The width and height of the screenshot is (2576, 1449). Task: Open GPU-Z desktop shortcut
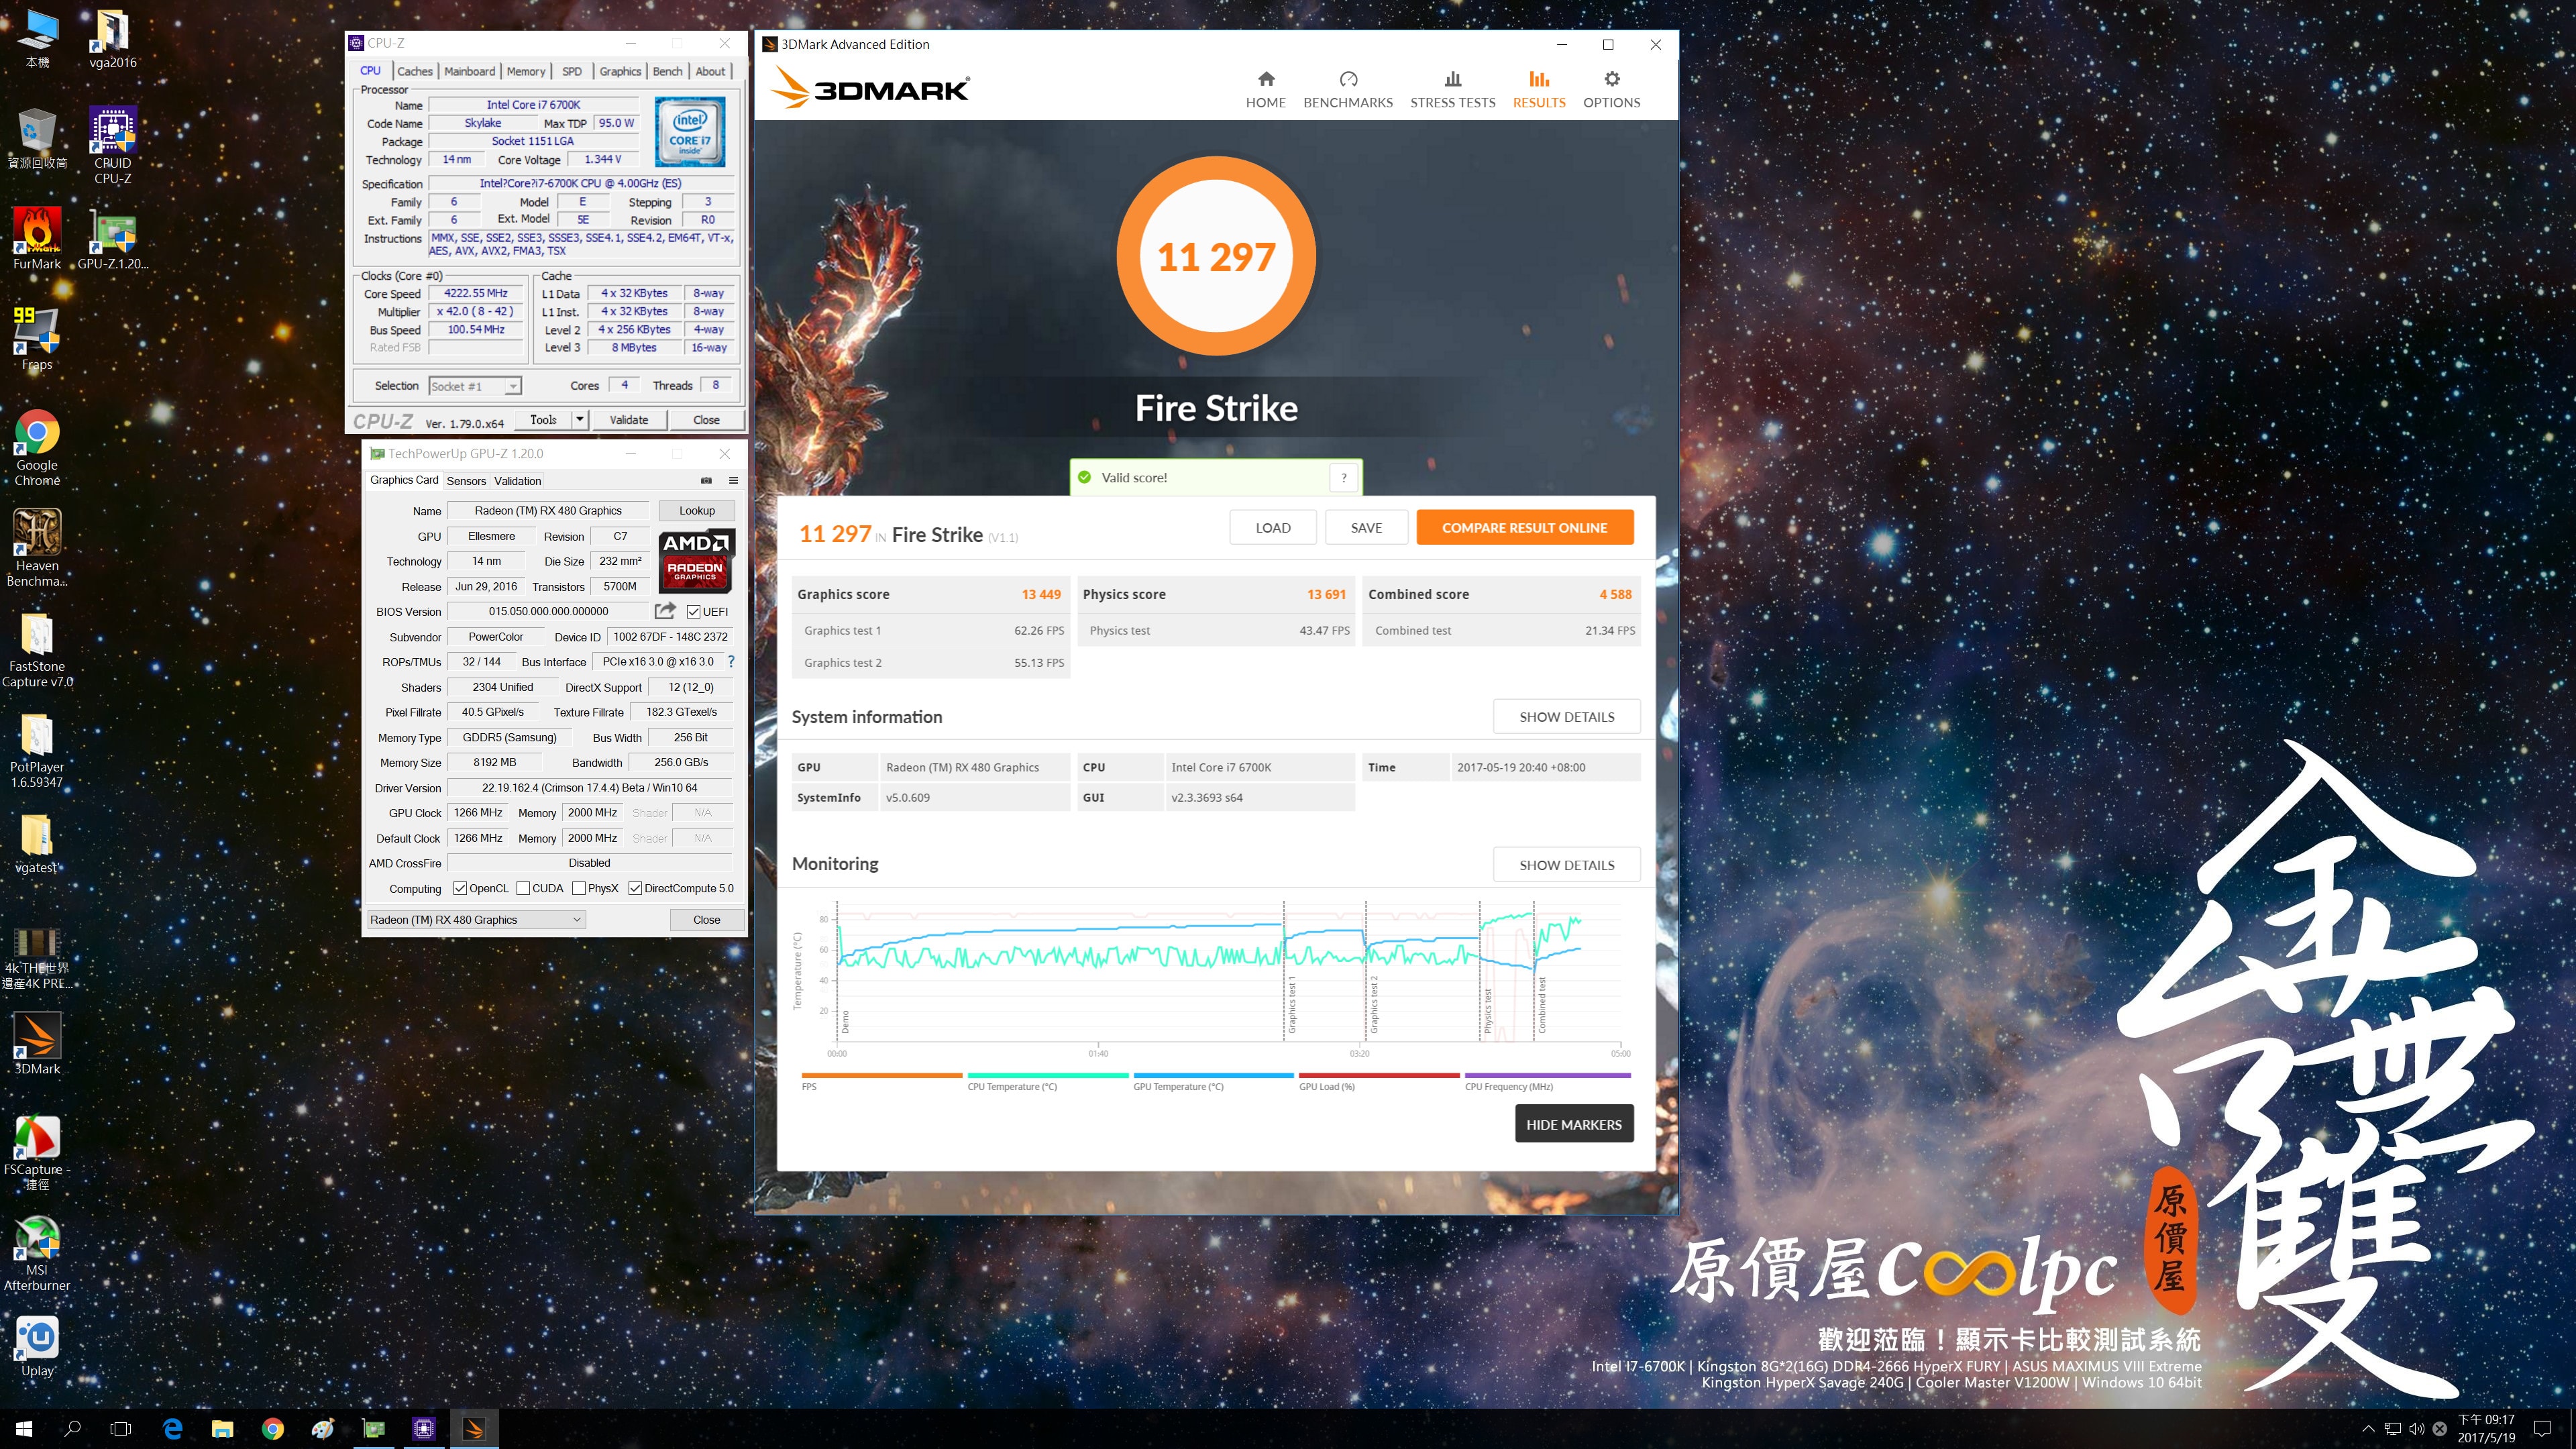click(113, 239)
